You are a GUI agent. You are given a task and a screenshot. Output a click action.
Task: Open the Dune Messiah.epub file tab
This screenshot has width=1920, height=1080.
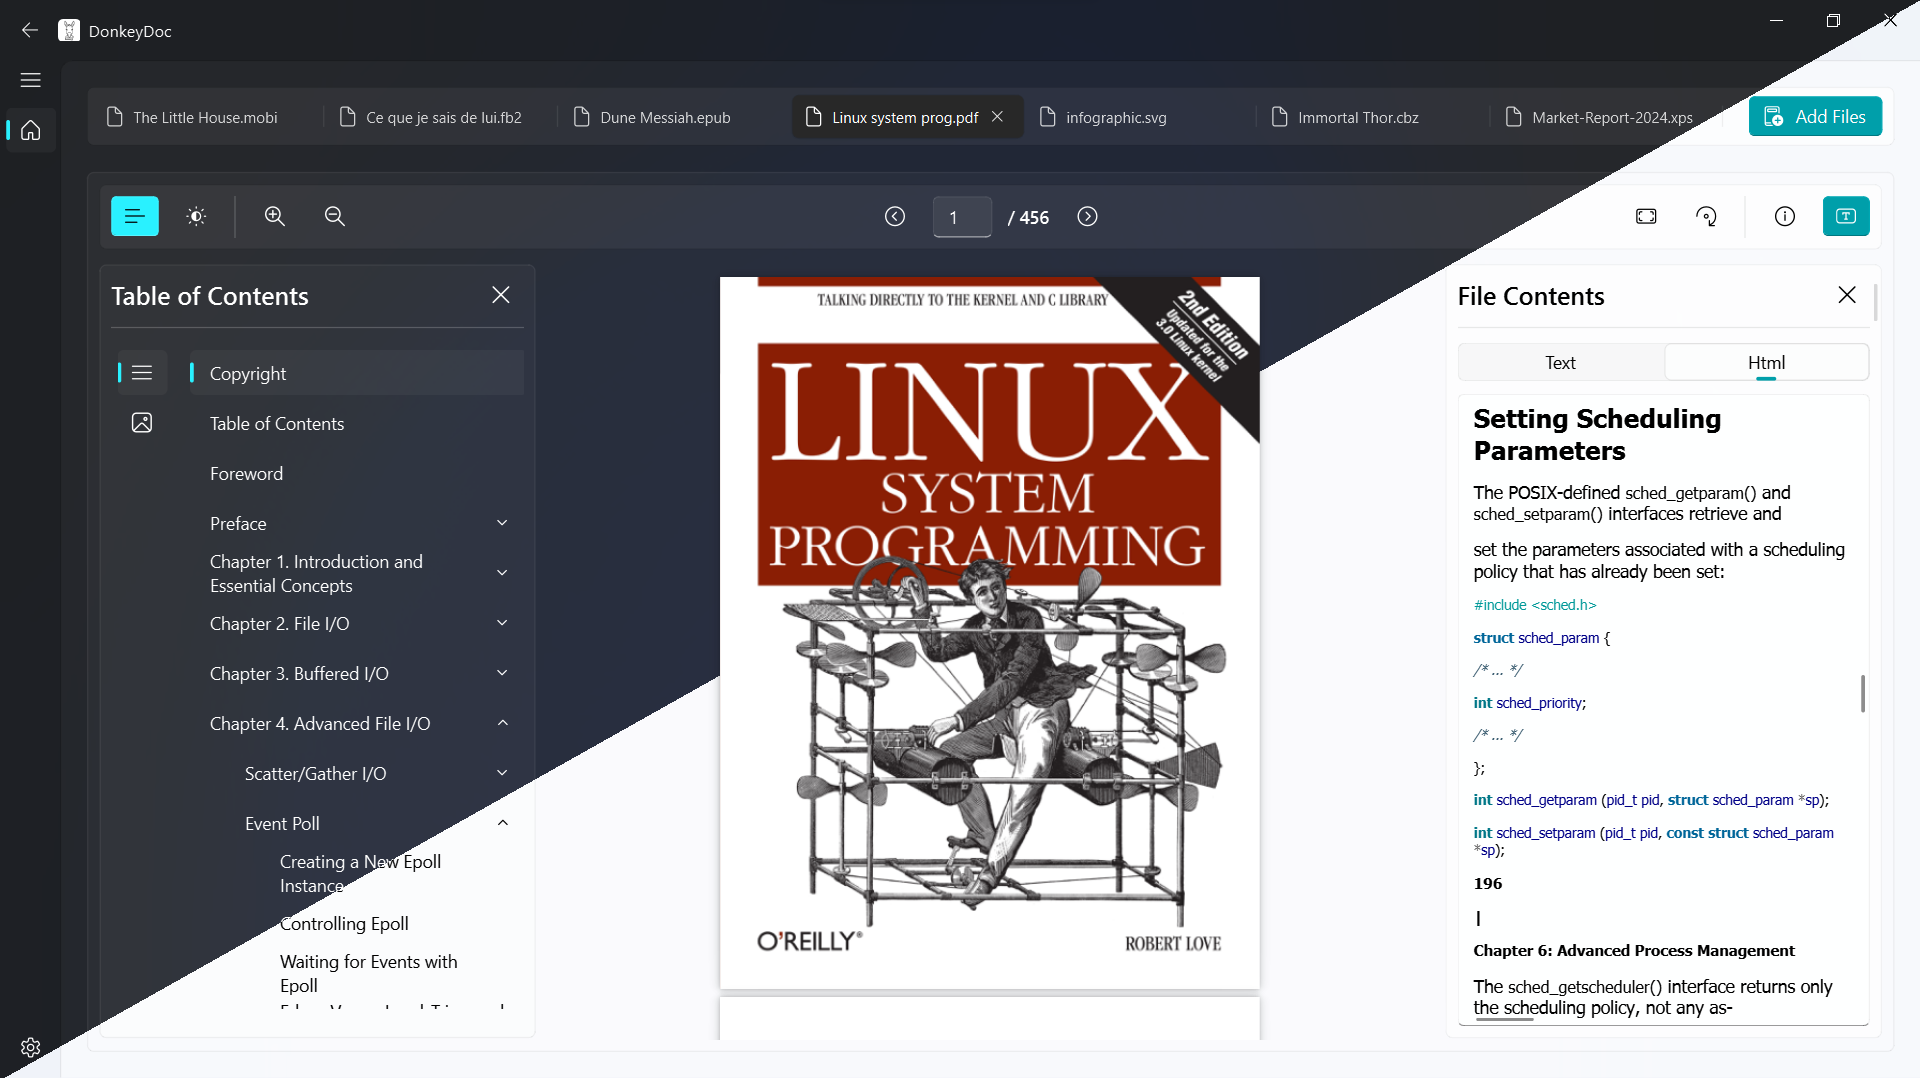coord(665,117)
